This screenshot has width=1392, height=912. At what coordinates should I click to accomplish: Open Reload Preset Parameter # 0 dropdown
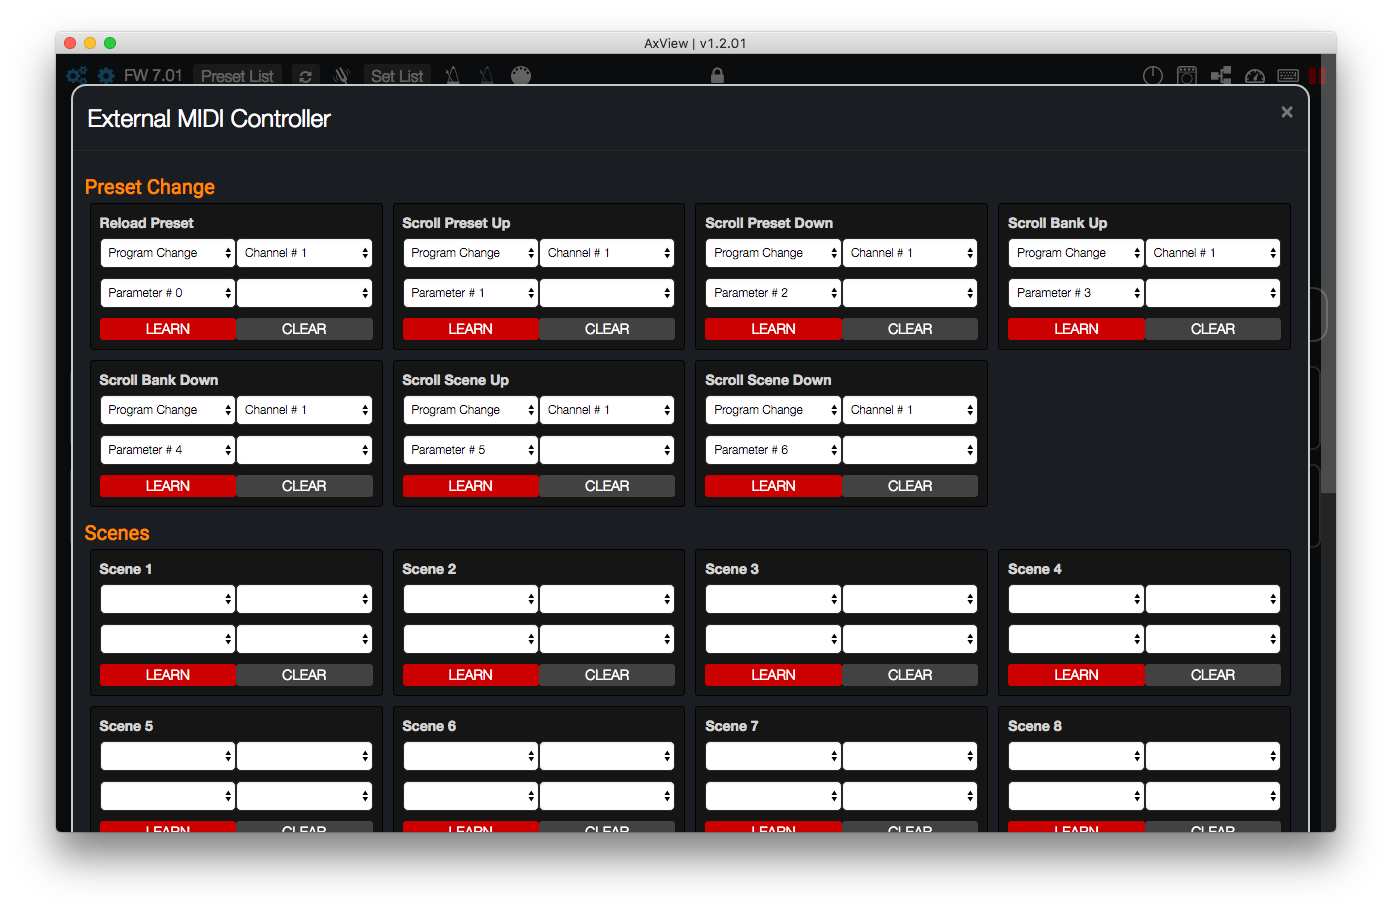[x=167, y=293]
